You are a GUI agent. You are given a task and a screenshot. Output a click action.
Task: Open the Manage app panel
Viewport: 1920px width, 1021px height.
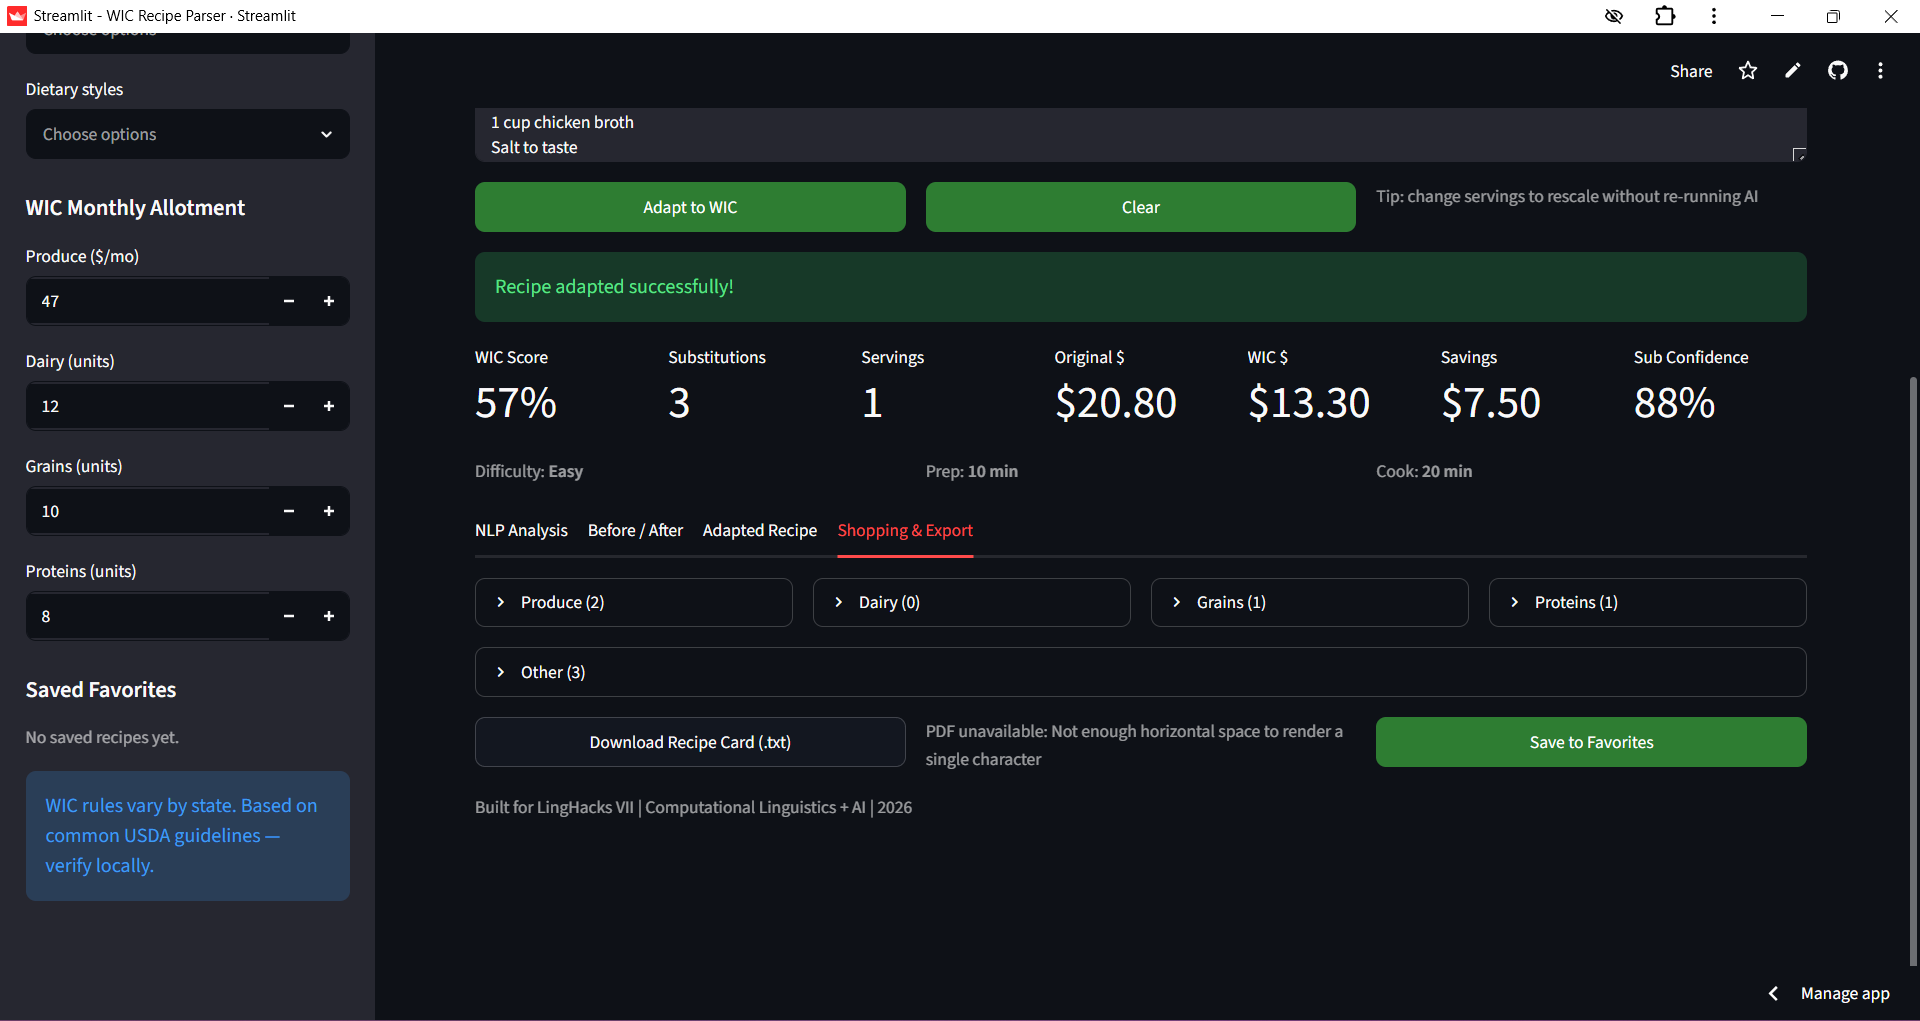1845,994
